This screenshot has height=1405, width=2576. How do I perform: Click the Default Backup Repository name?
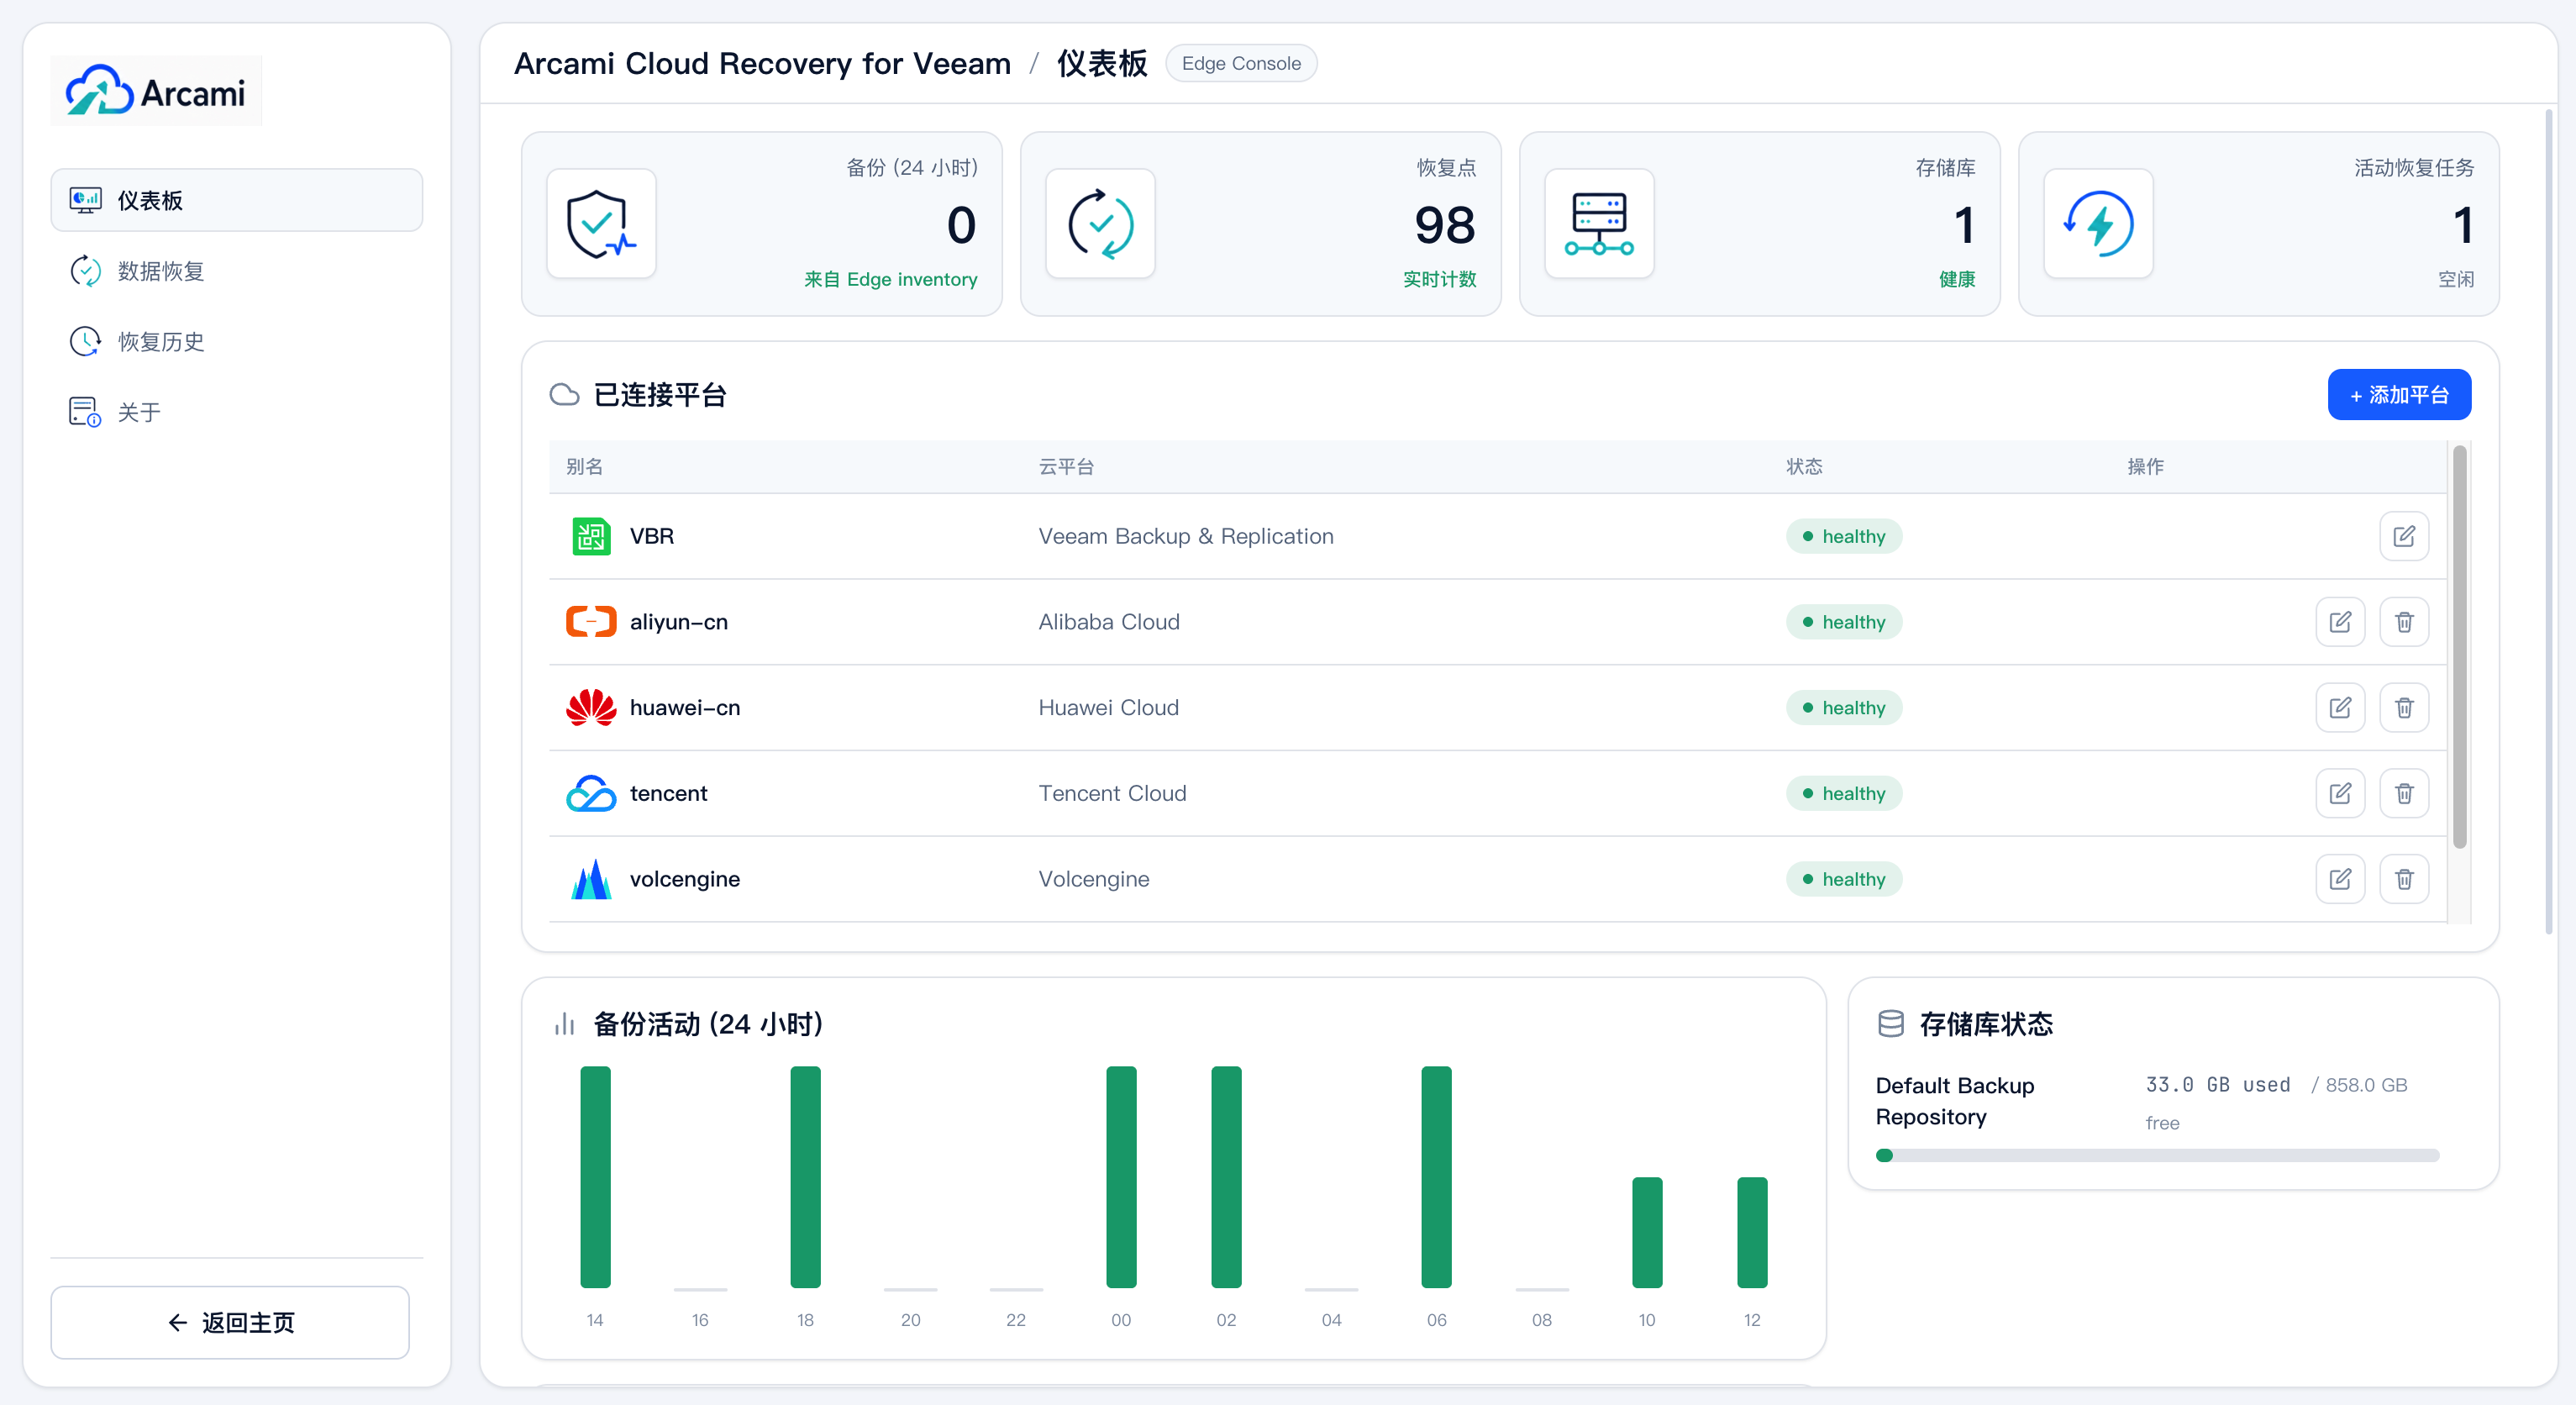pyautogui.click(x=1955, y=1101)
